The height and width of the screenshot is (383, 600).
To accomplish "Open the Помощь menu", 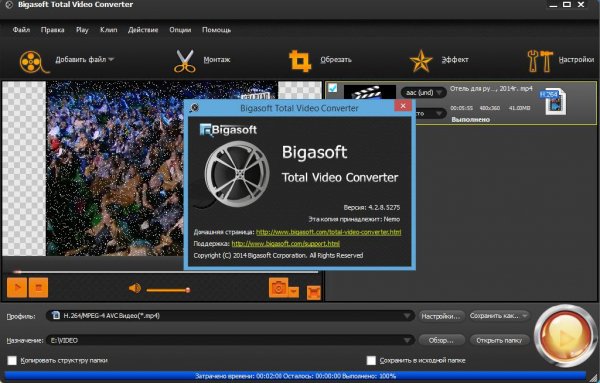I will (217, 29).
